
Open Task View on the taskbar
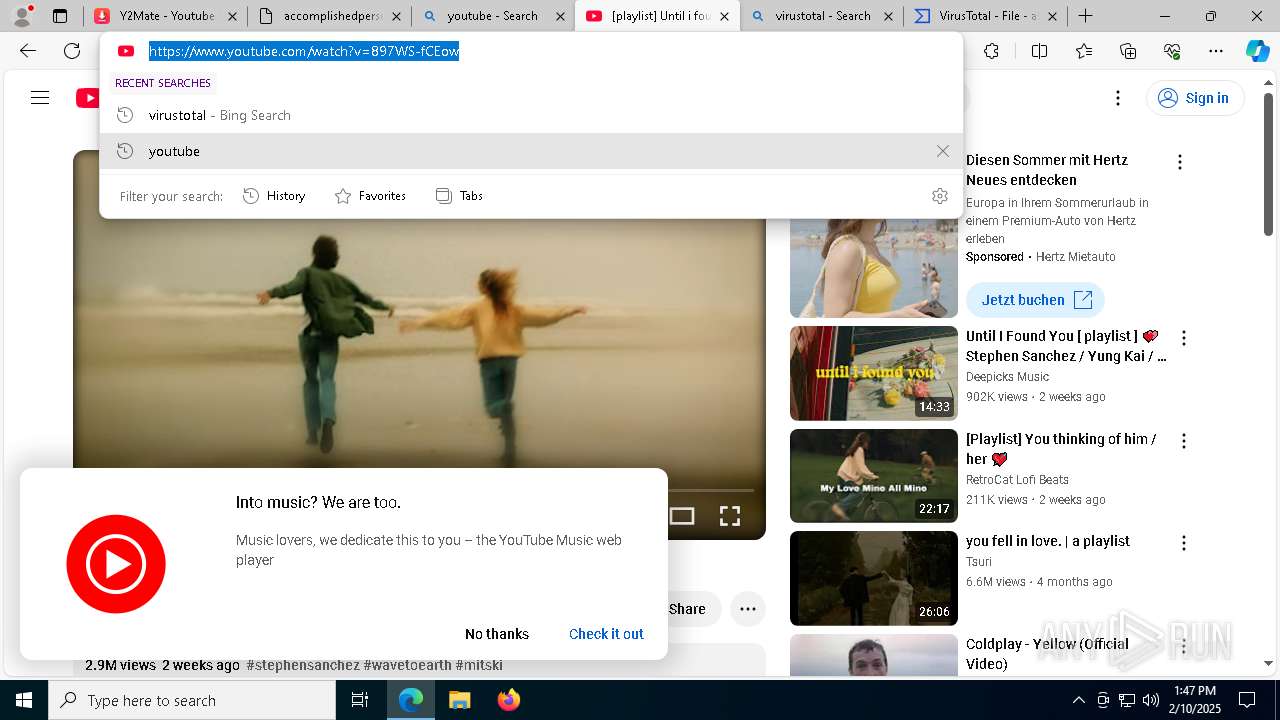point(360,700)
